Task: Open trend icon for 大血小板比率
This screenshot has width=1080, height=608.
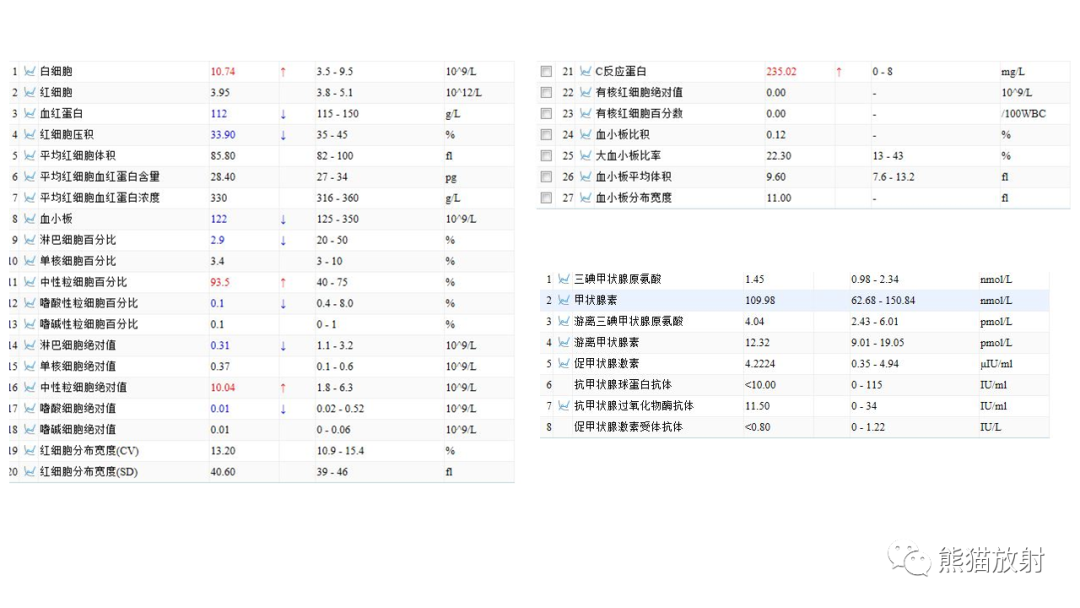Action: click(x=585, y=156)
